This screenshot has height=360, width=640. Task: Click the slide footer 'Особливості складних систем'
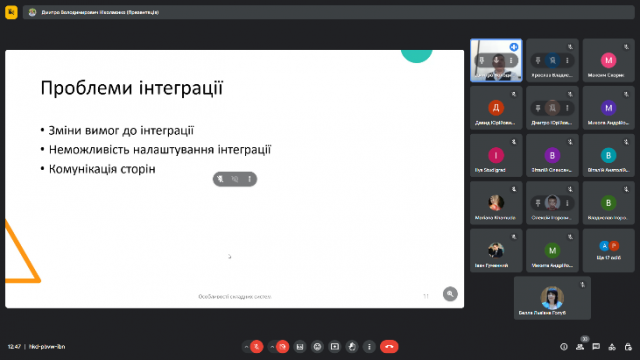[235, 297]
